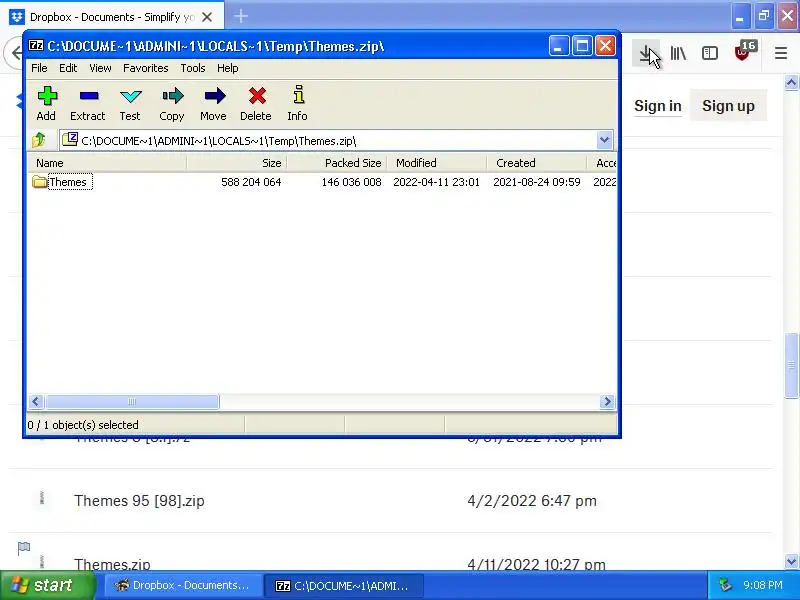Open the View menu
Viewport: 800px width, 600px height.
click(100, 68)
